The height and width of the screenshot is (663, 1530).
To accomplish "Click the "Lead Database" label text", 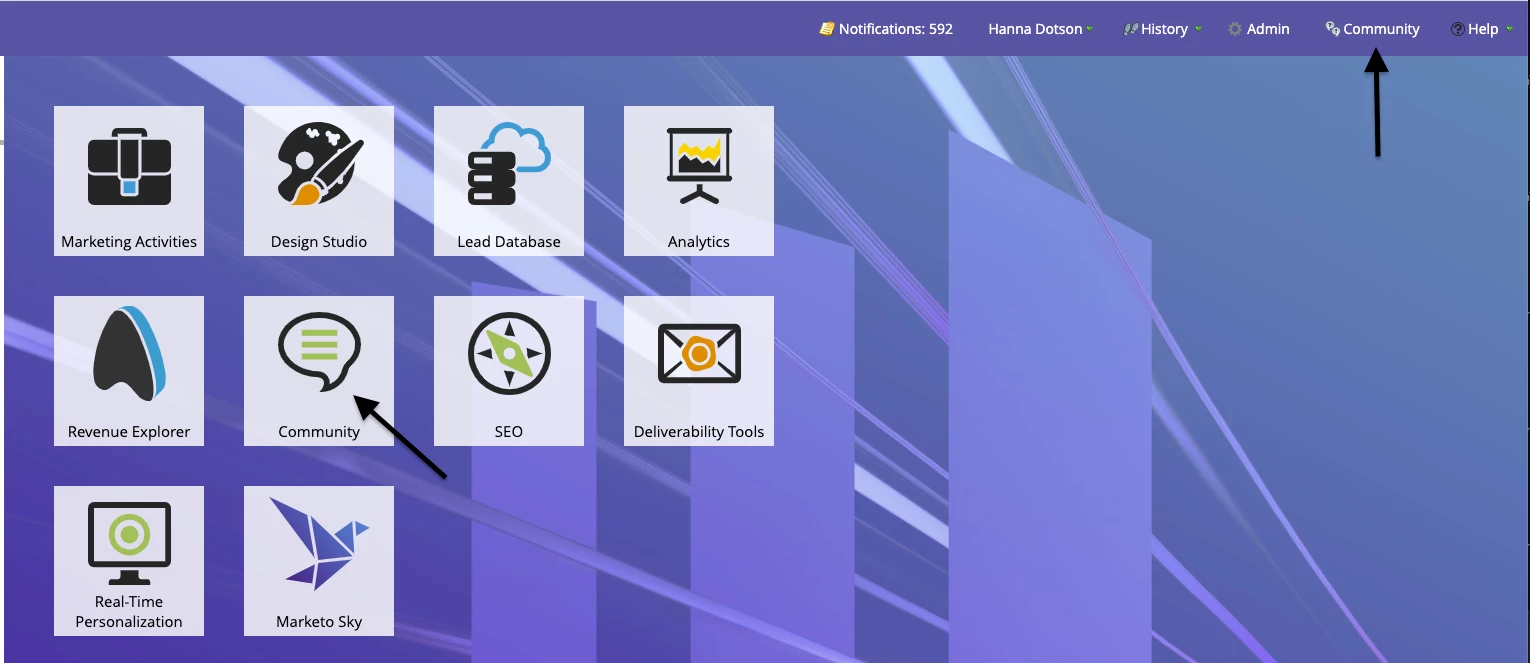I will click(509, 241).
